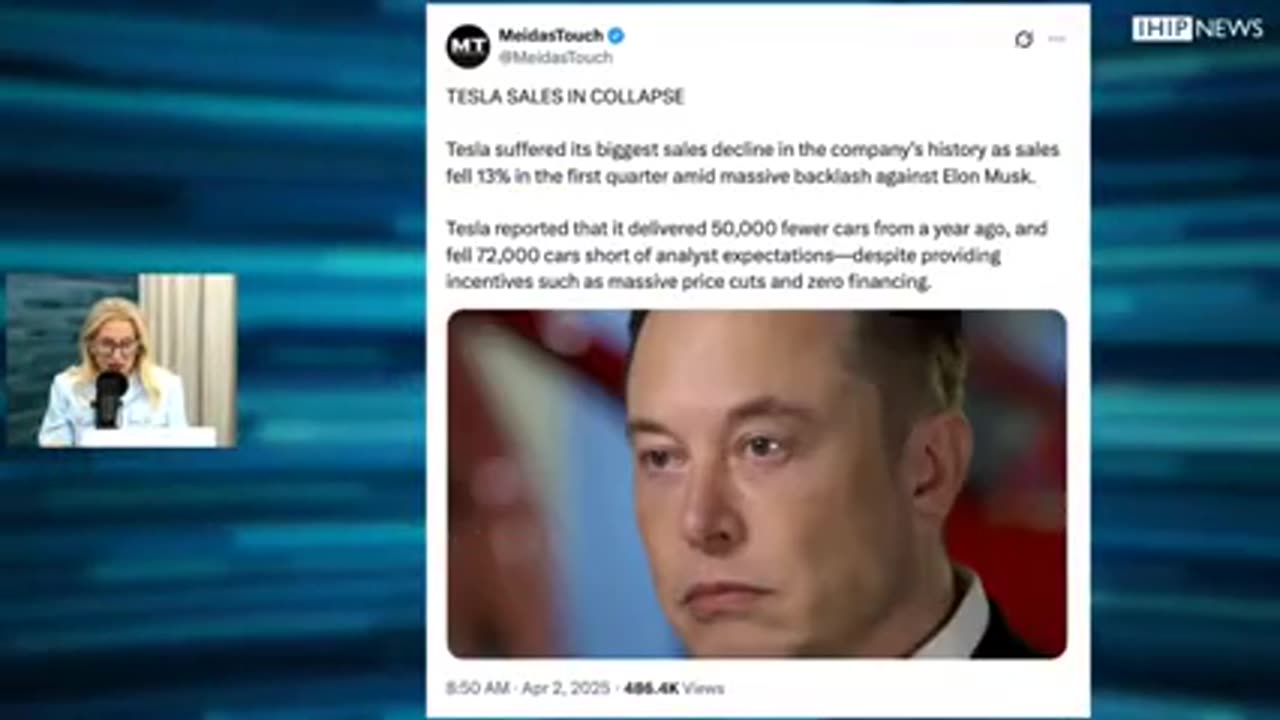Click the 8:50 AM timestamp
1280x720 pixels.
476,688
